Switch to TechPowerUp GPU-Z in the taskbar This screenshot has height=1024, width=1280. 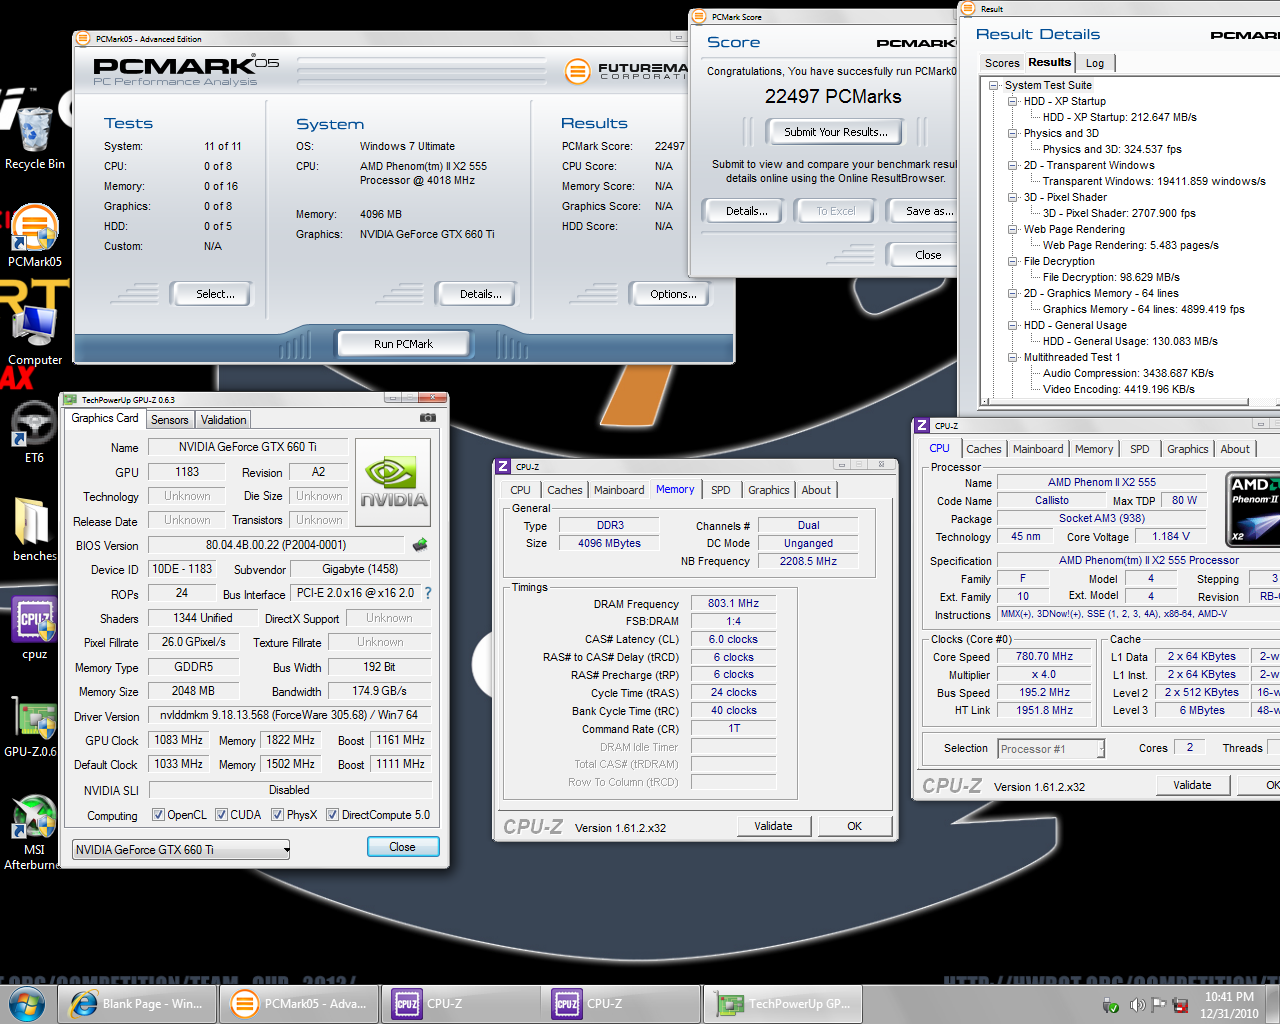pos(784,1004)
